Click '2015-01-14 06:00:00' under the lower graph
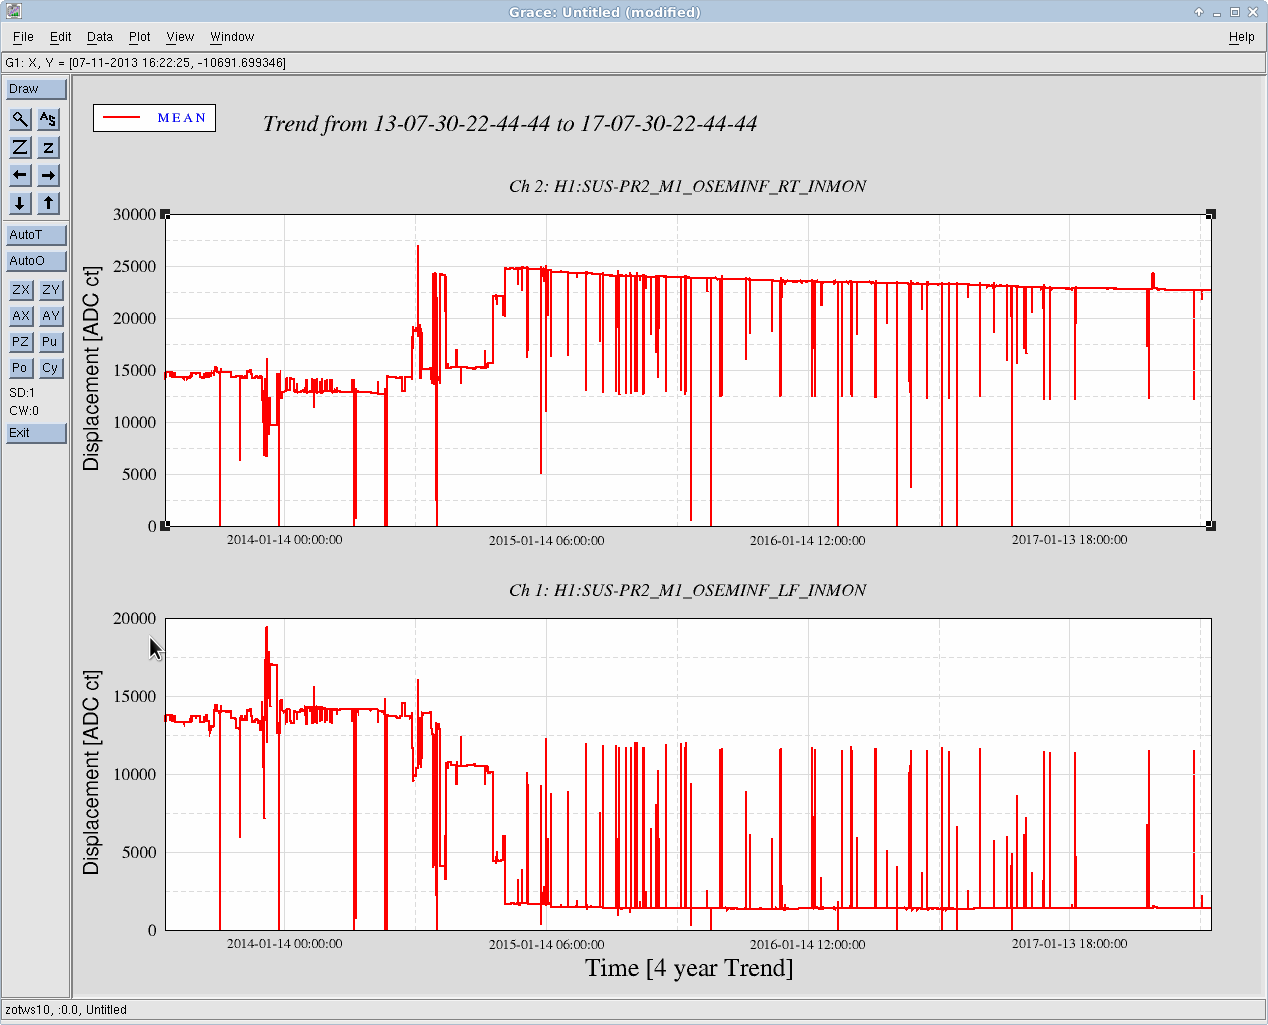Image resolution: width=1268 pixels, height=1025 pixels. tap(547, 945)
